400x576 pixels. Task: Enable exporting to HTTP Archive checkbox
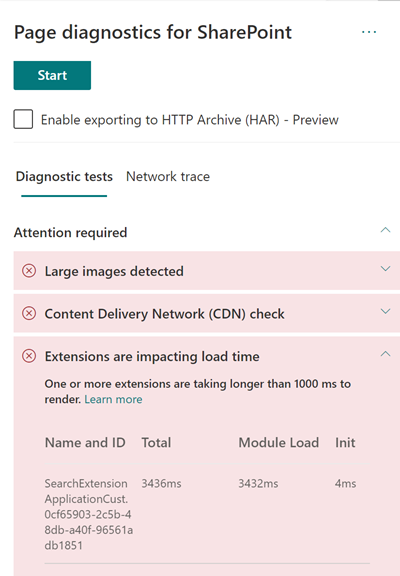pyautogui.click(x=23, y=119)
